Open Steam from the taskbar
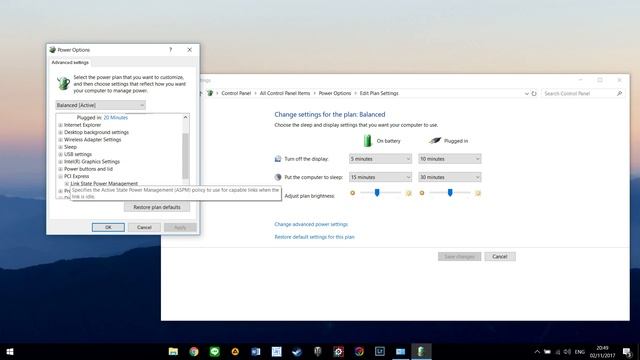The width and height of the screenshot is (640, 360). (297, 351)
